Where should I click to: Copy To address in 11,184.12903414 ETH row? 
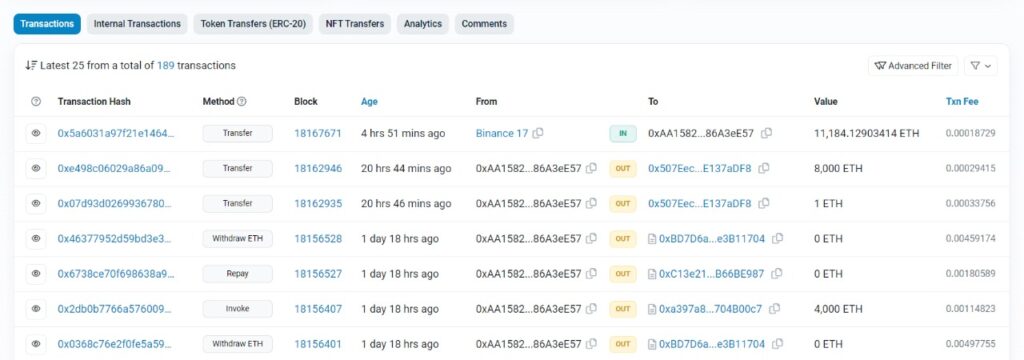pos(767,133)
